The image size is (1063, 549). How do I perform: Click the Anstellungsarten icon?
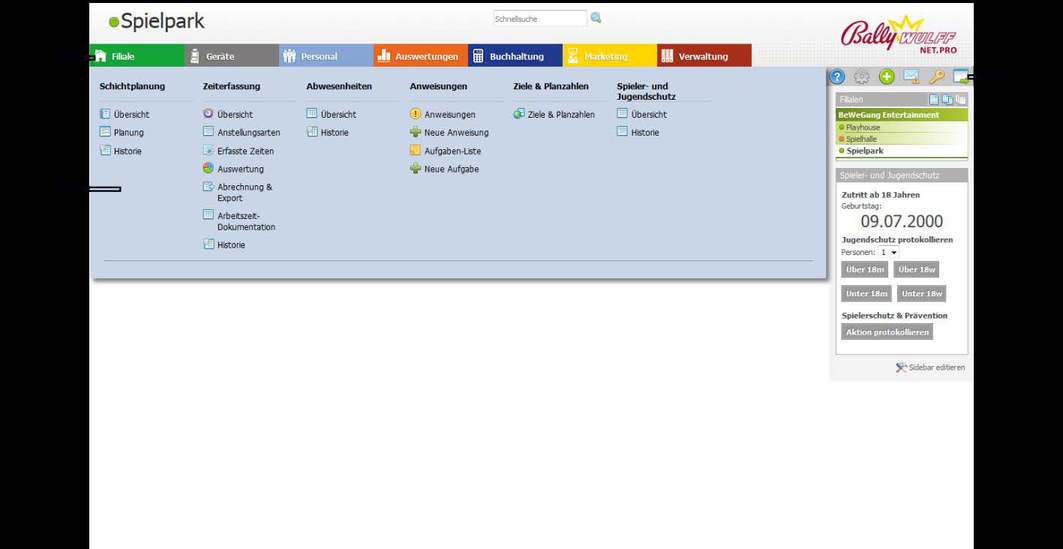point(208,132)
